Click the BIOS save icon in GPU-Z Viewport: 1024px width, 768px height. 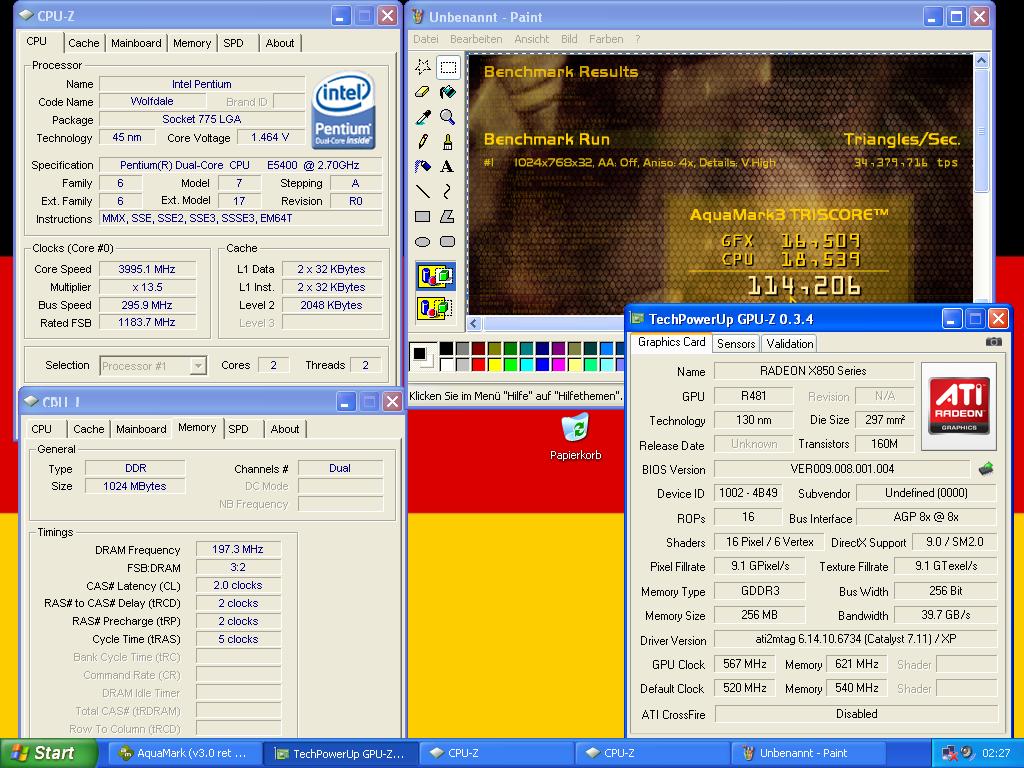click(x=986, y=468)
